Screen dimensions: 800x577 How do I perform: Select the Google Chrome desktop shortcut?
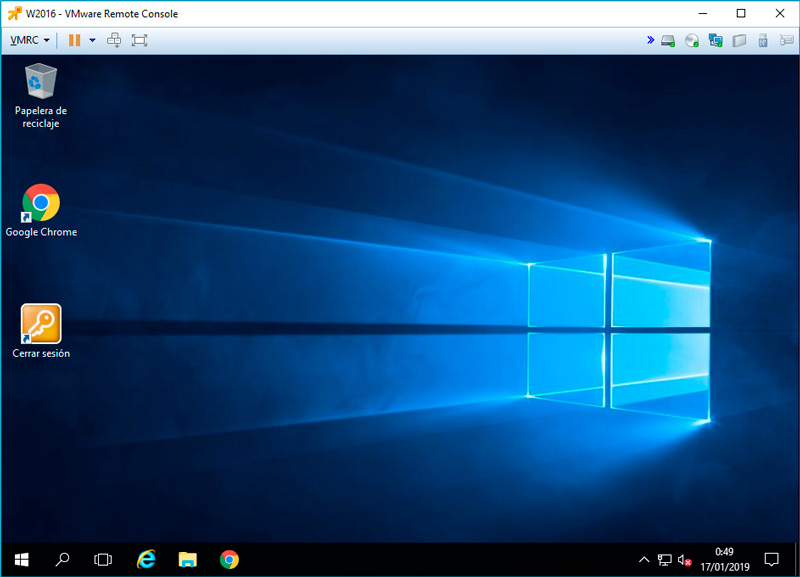(41, 210)
